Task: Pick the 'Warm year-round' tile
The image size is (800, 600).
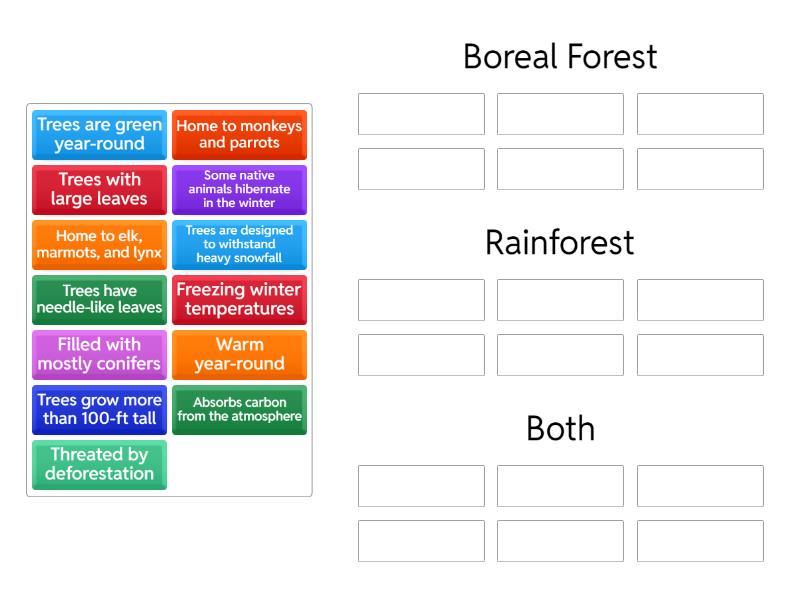Action: [239, 355]
